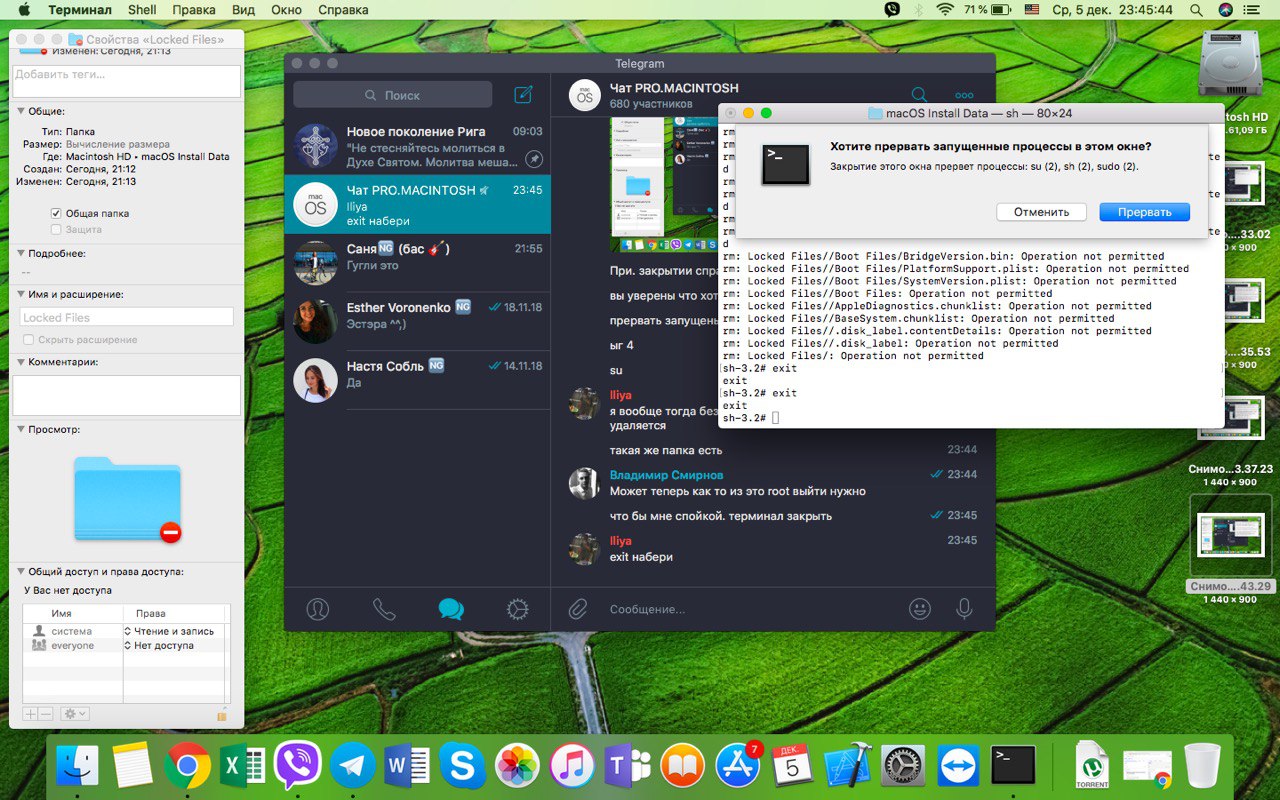
Task: Open Окно menu in menu bar
Action: click(x=286, y=9)
